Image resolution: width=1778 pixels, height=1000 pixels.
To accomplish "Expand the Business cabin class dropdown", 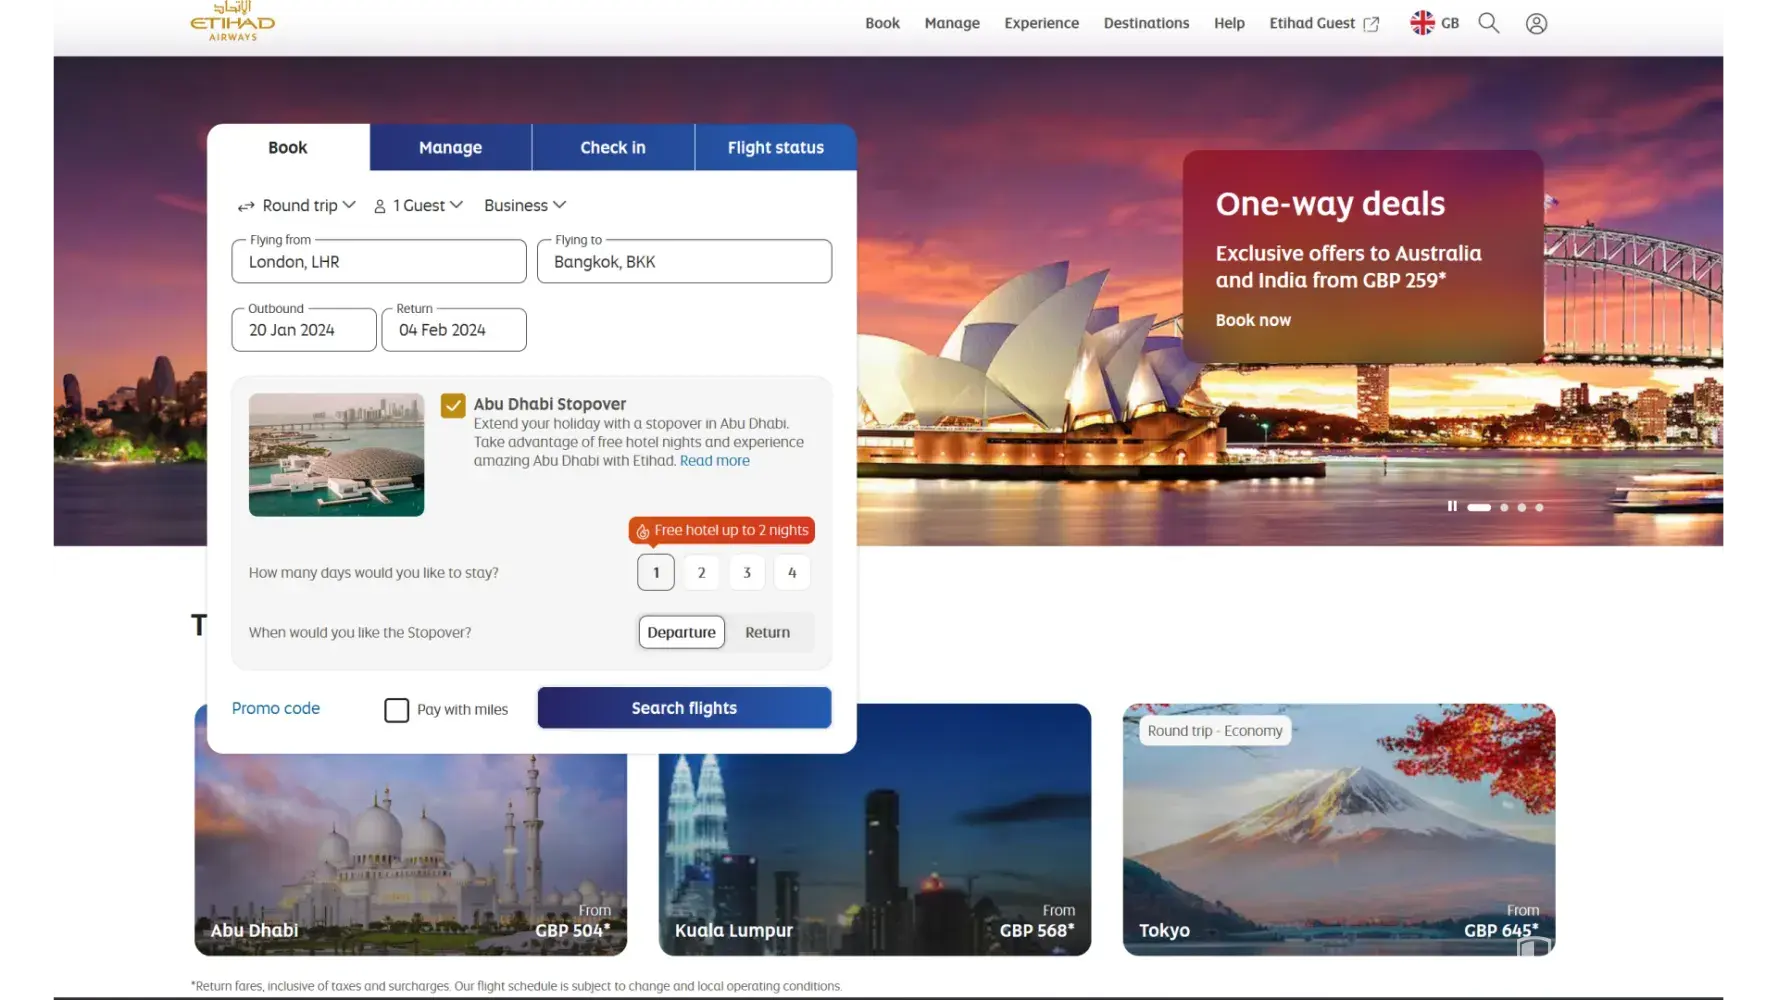I will tap(524, 206).
